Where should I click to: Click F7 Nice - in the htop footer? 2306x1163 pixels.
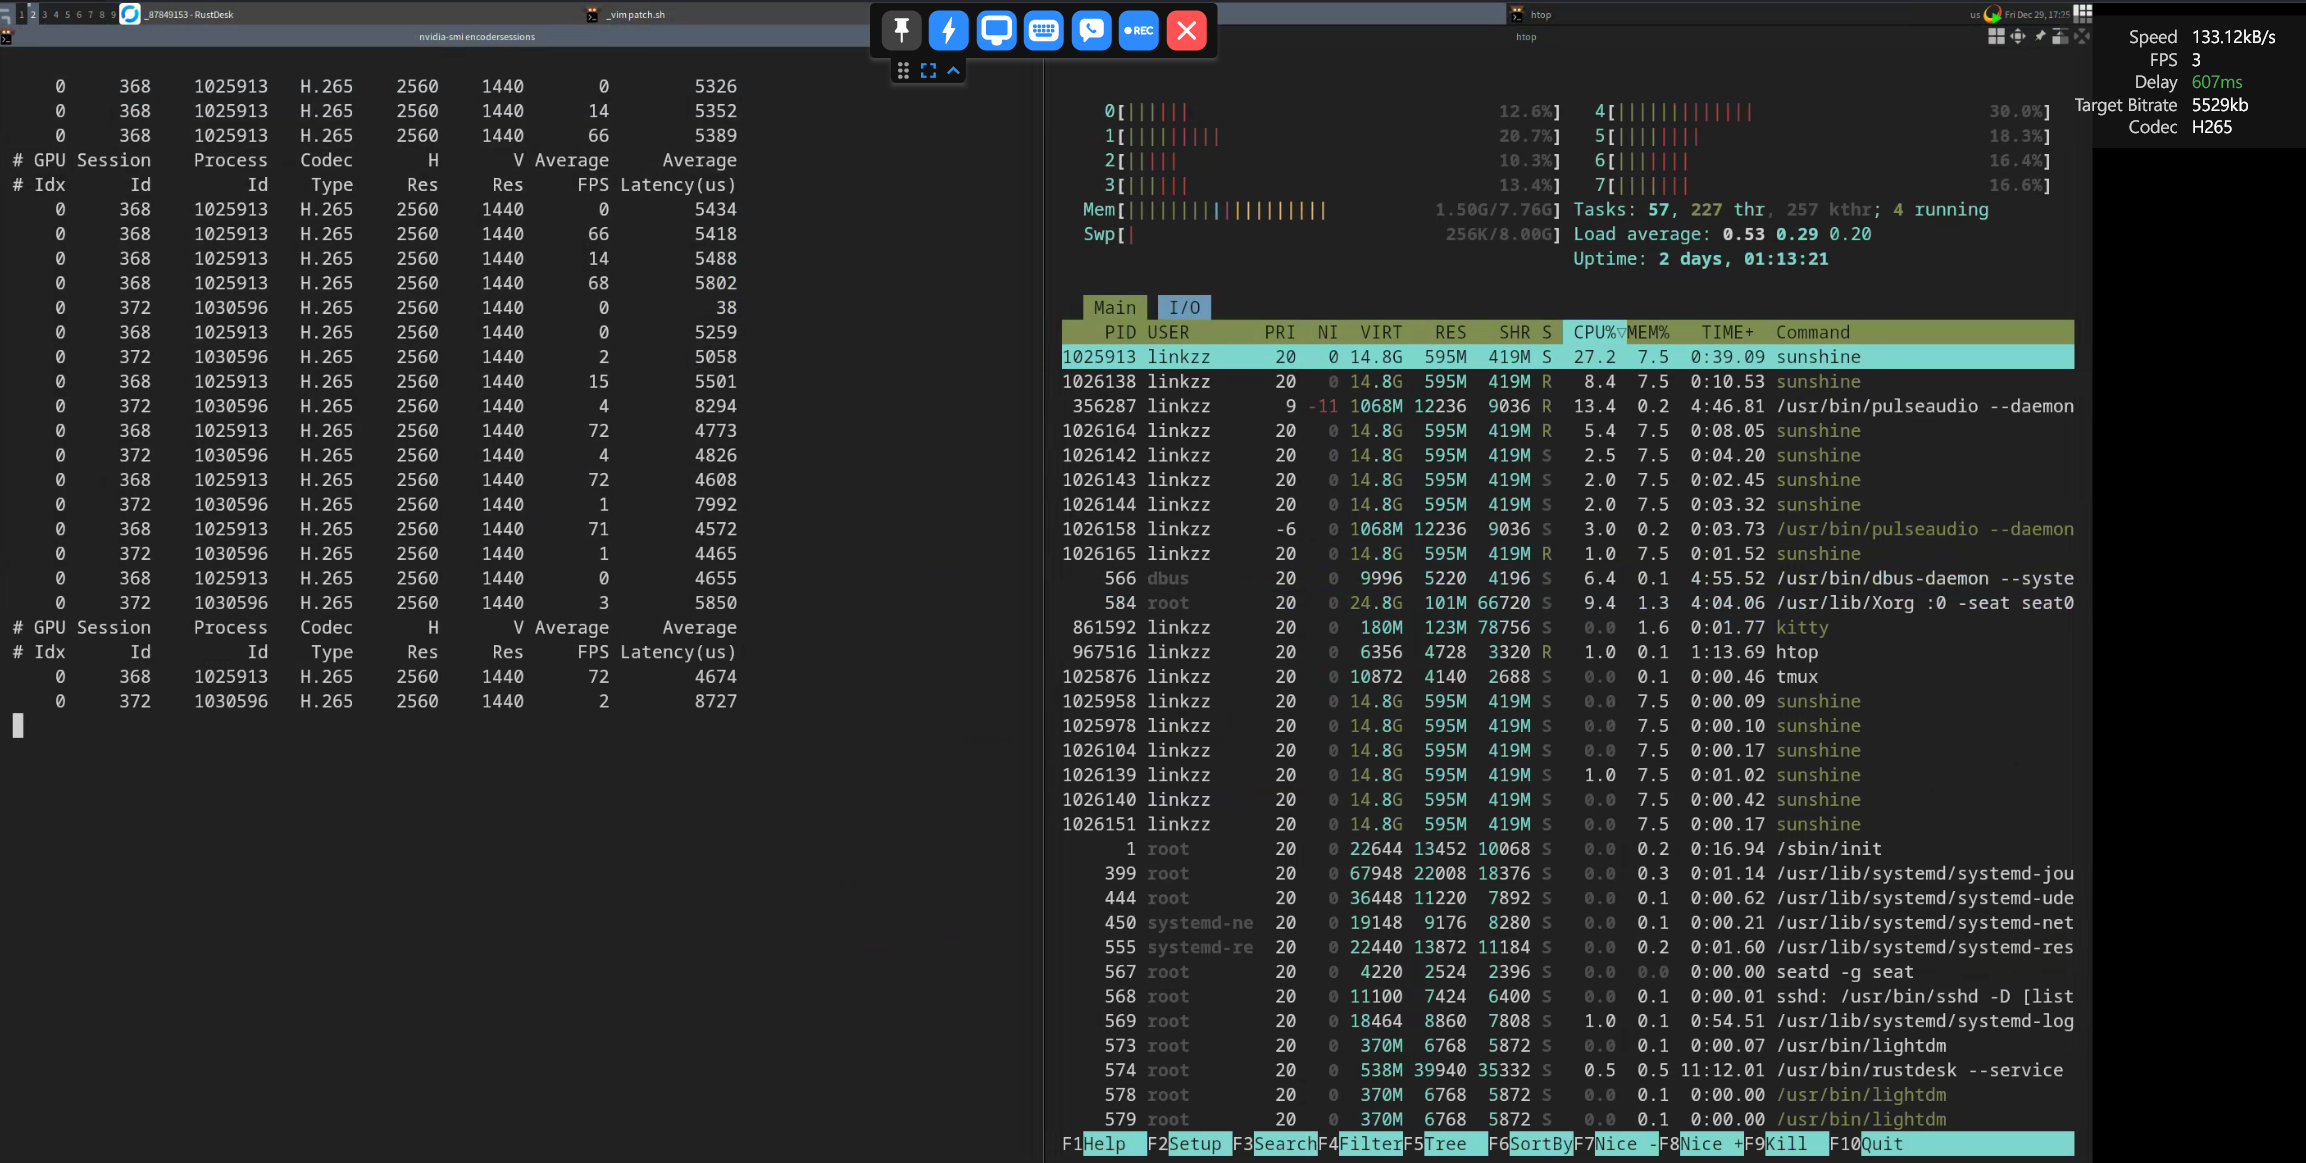click(1616, 1143)
